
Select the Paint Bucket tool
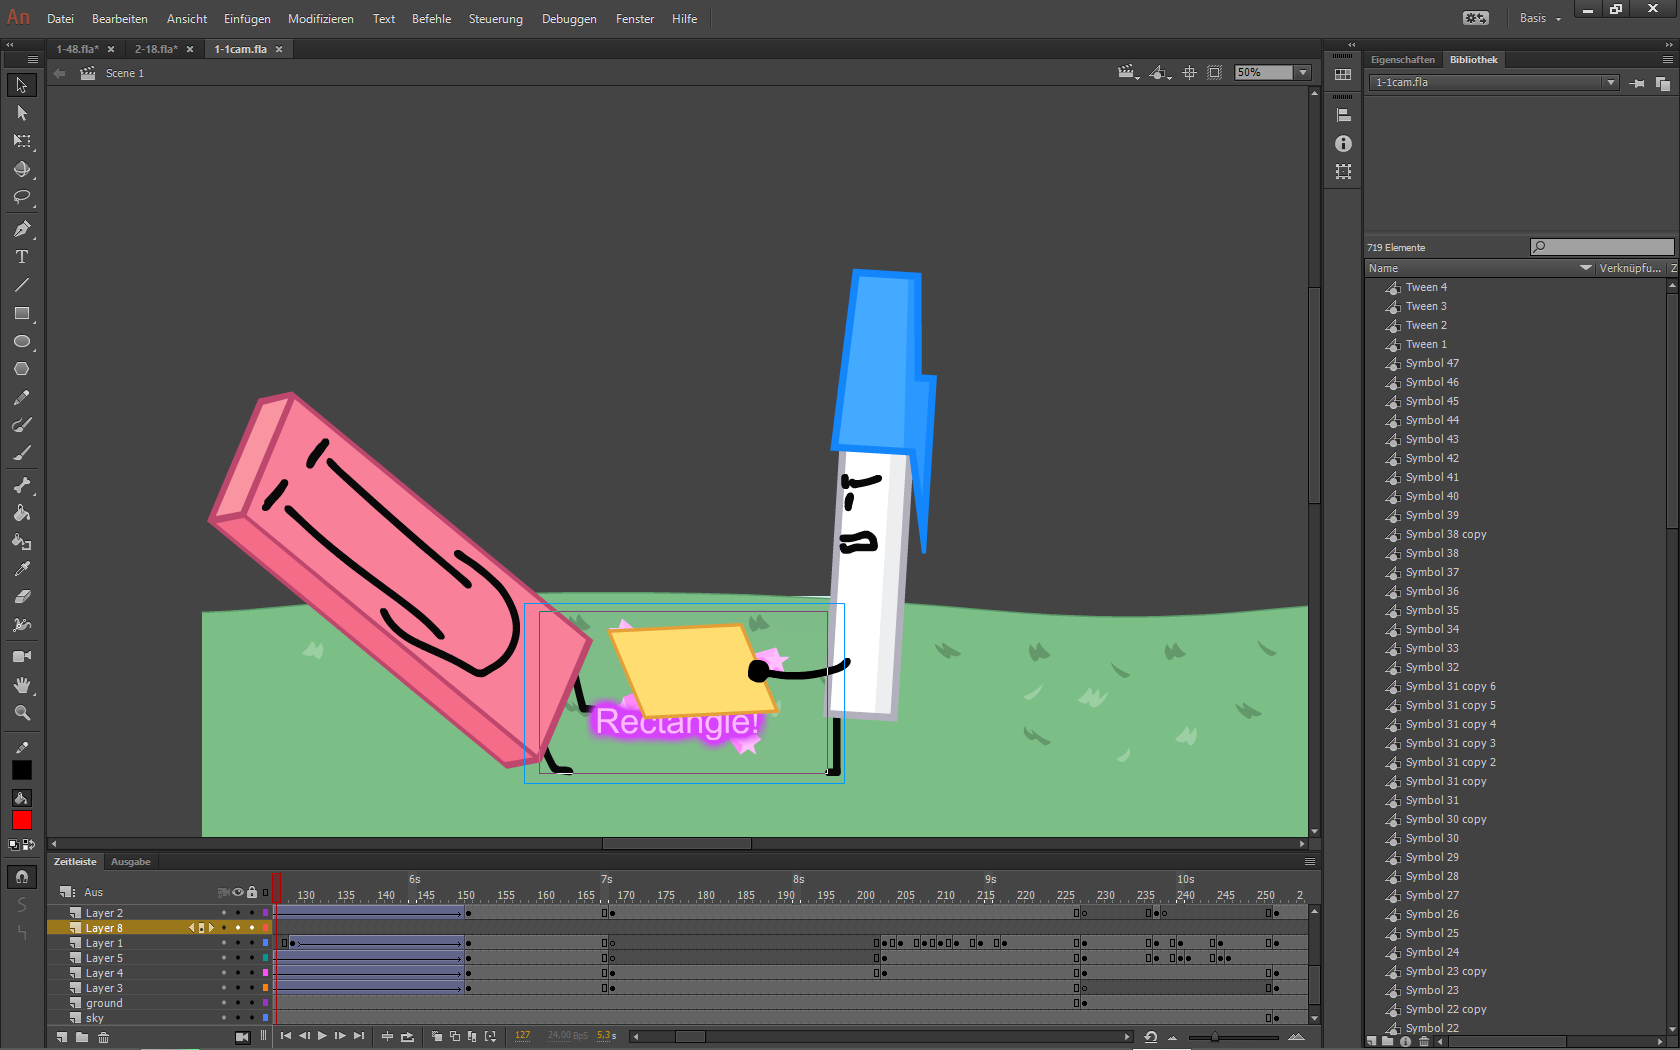point(22,513)
